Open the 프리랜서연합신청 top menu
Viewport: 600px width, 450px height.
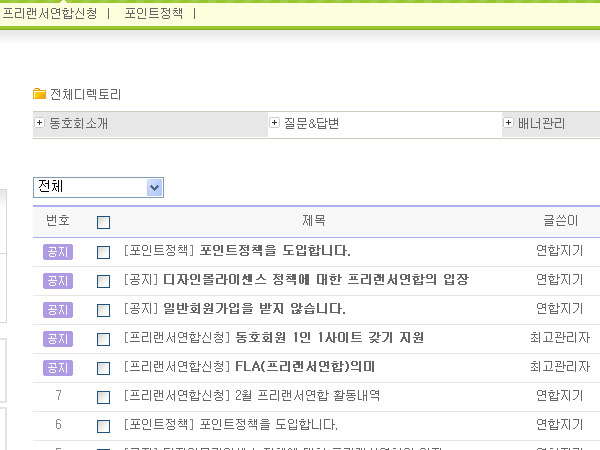coord(50,14)
